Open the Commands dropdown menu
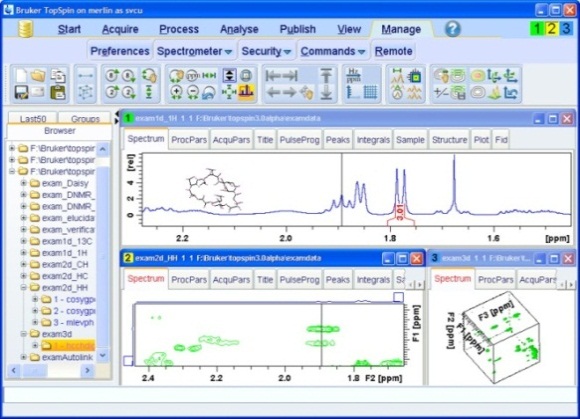Viewport: 580px width, 419px height. tap(333, 51)
